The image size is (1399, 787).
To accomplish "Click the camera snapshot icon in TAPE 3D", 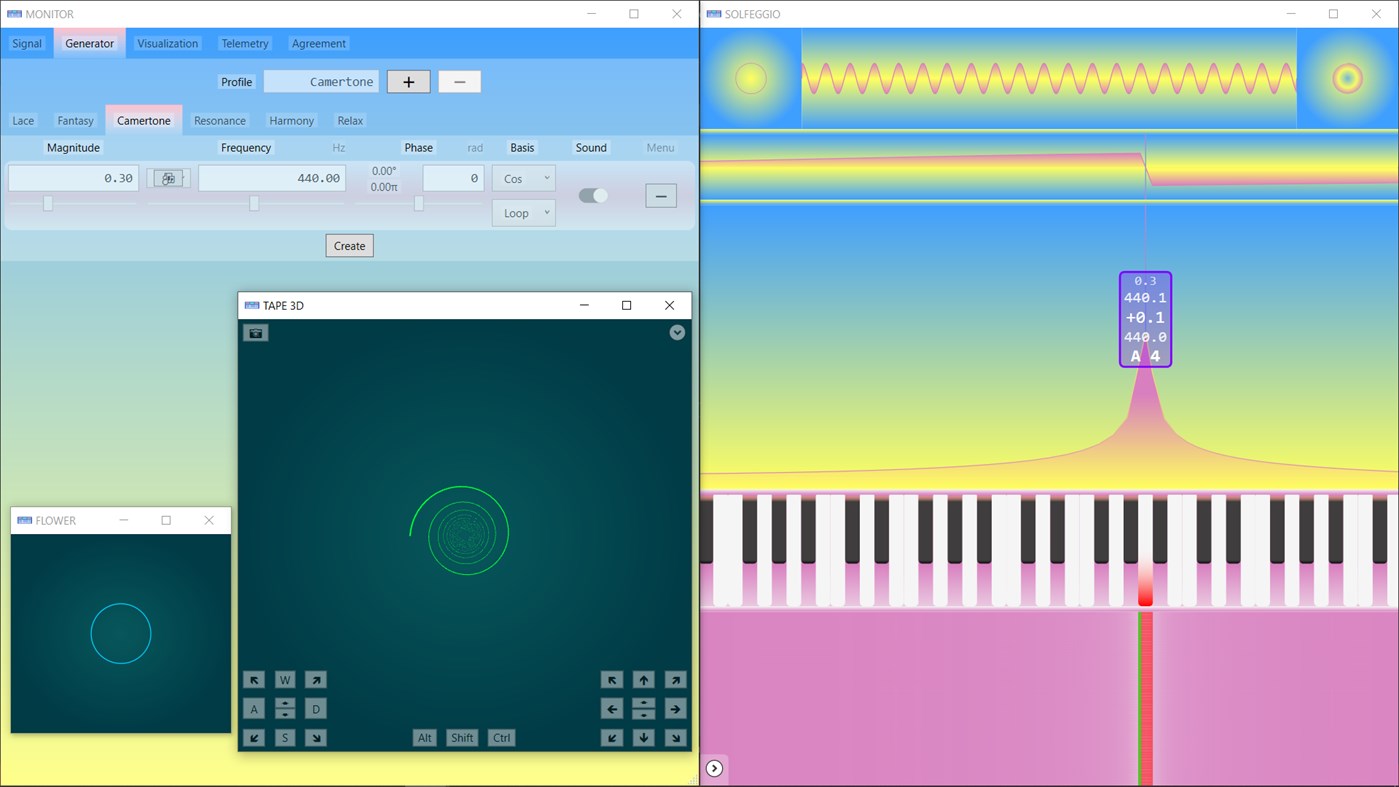I will pyautogui.click(x=255, y=332).
